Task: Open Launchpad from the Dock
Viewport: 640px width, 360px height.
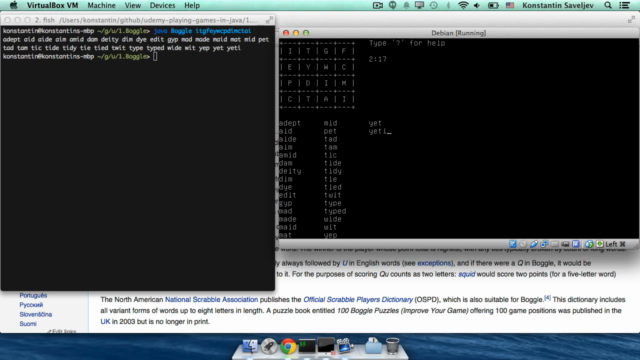Action: coord(269,346)
